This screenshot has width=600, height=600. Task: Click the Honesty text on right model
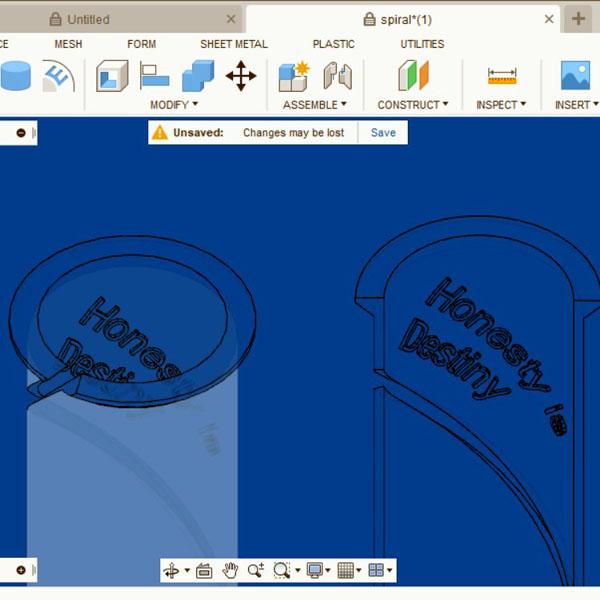click(x=488, y=333)
